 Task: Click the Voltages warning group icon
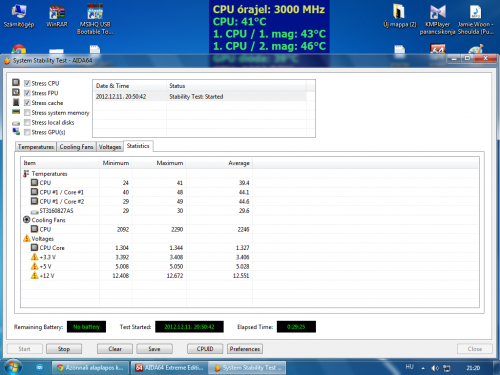pos(27,238)
